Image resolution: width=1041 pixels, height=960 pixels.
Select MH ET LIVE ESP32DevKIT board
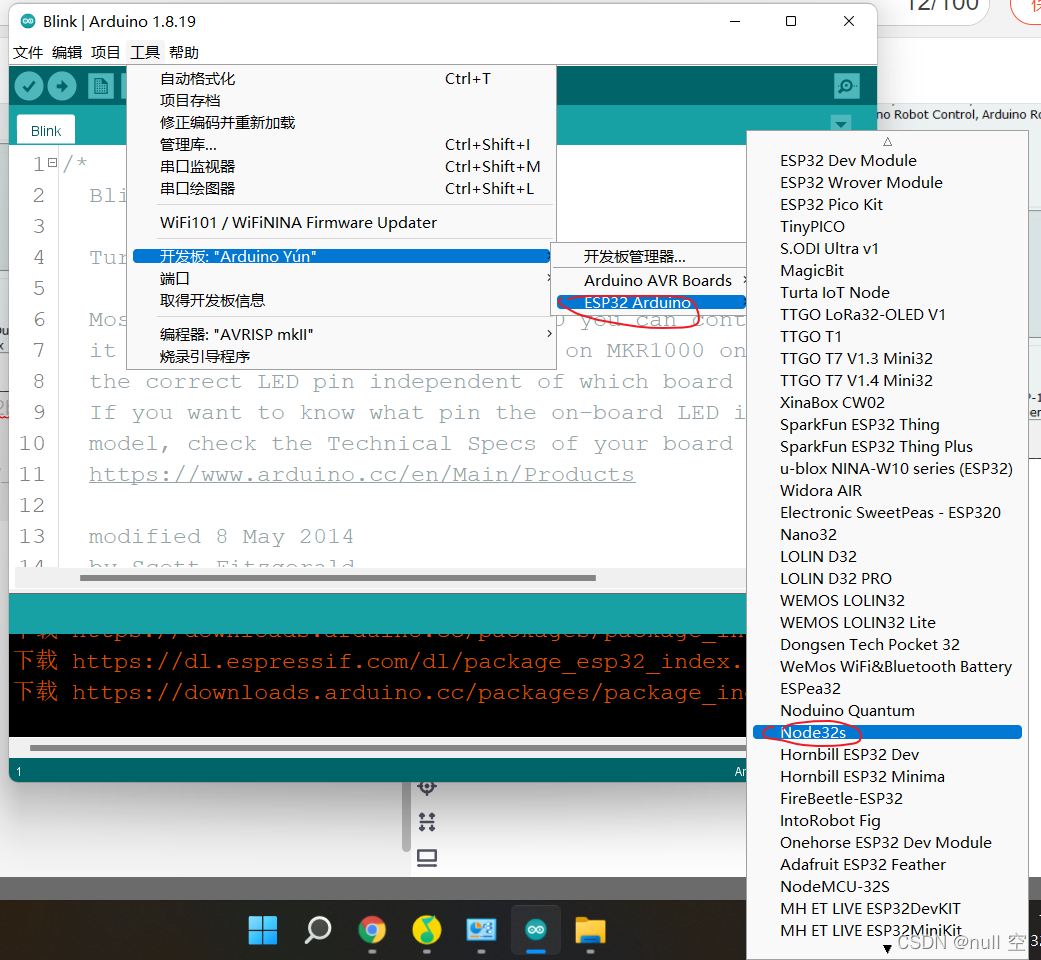click(887, 908)
